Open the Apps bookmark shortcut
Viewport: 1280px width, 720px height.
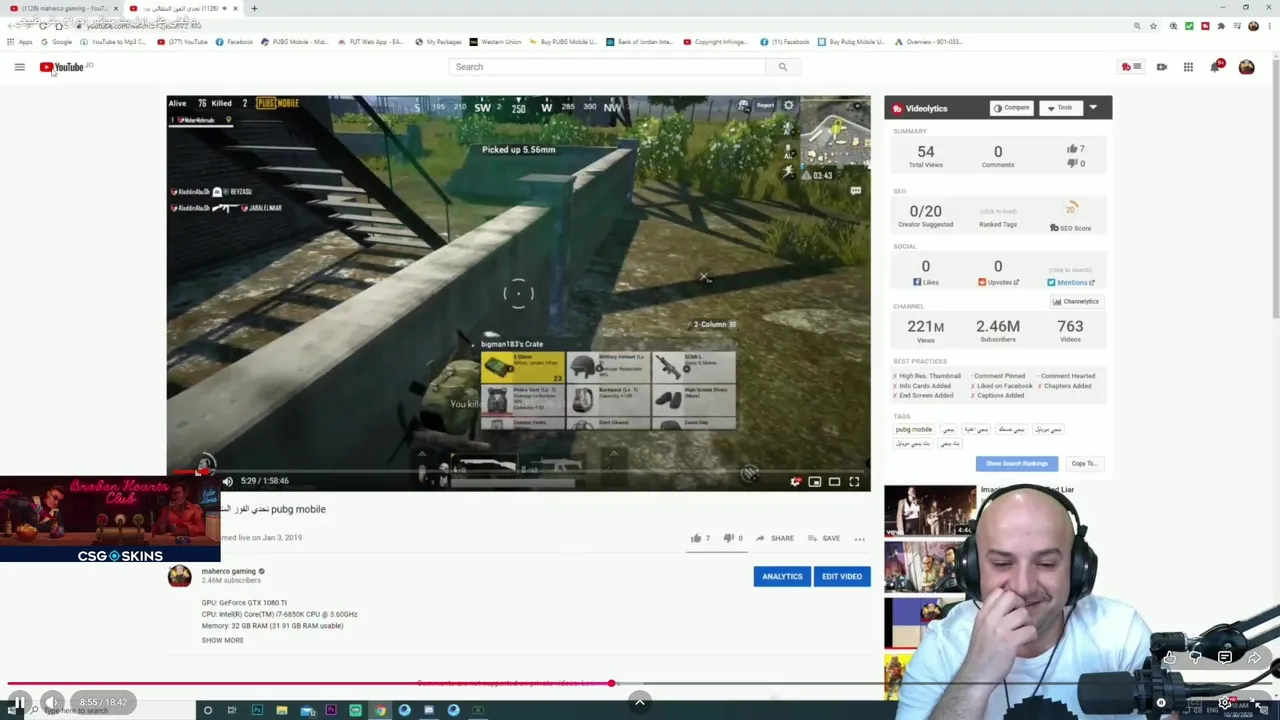click(19, 42)
